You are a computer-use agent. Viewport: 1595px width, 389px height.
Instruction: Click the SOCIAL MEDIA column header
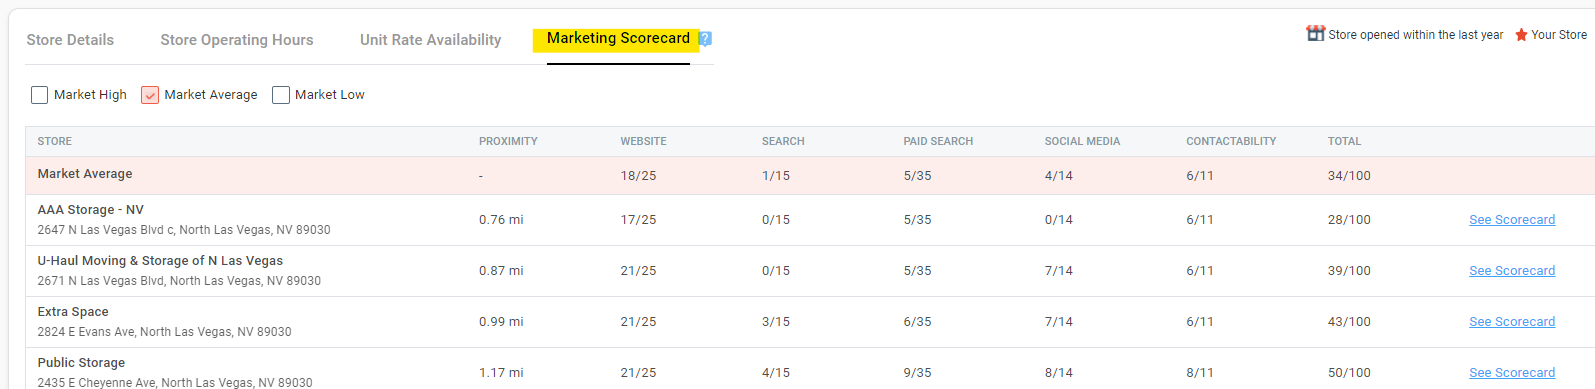(x=1082, y=142)
